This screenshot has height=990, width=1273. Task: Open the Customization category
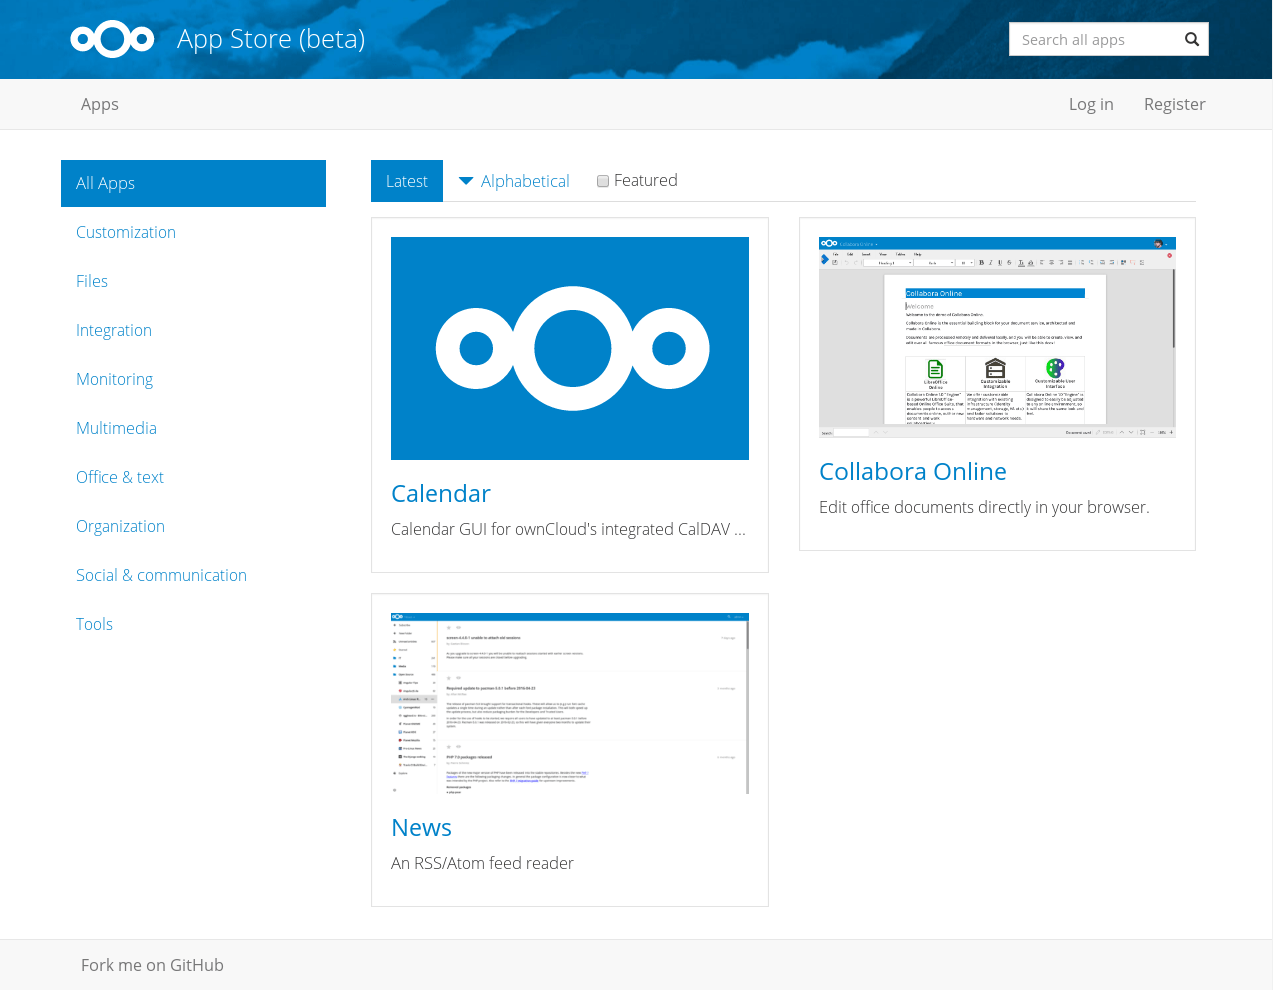click(x=126, y=232)
